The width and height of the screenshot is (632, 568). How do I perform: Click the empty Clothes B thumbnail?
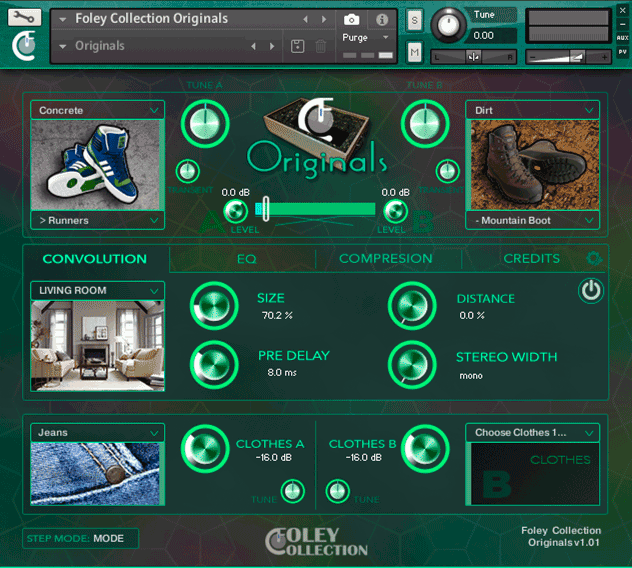click(535, 474)
